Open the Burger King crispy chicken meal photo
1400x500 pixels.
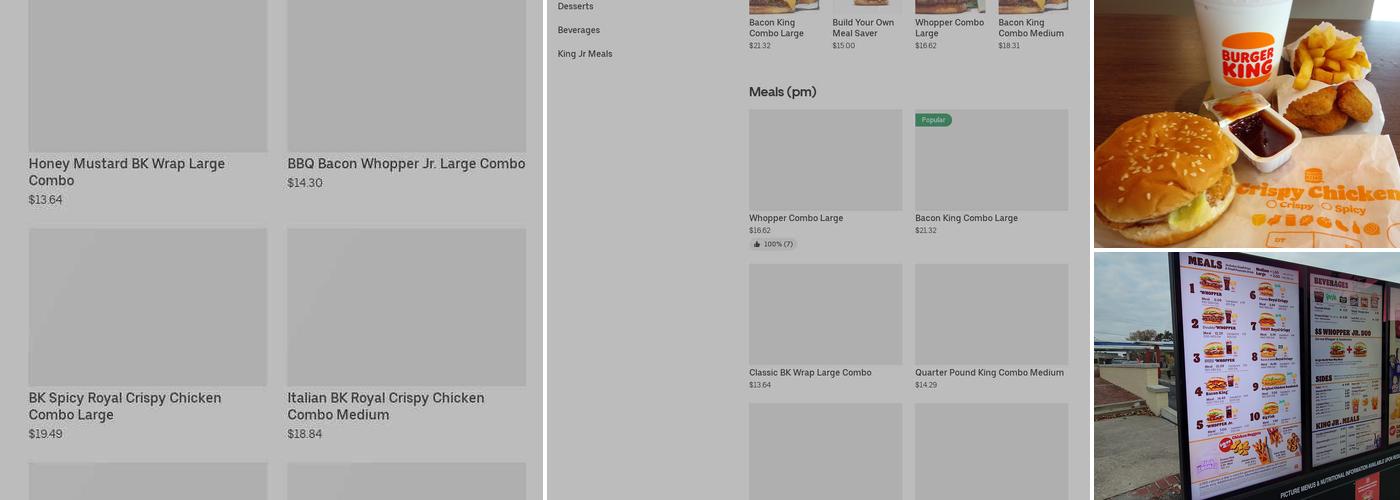1246,123
